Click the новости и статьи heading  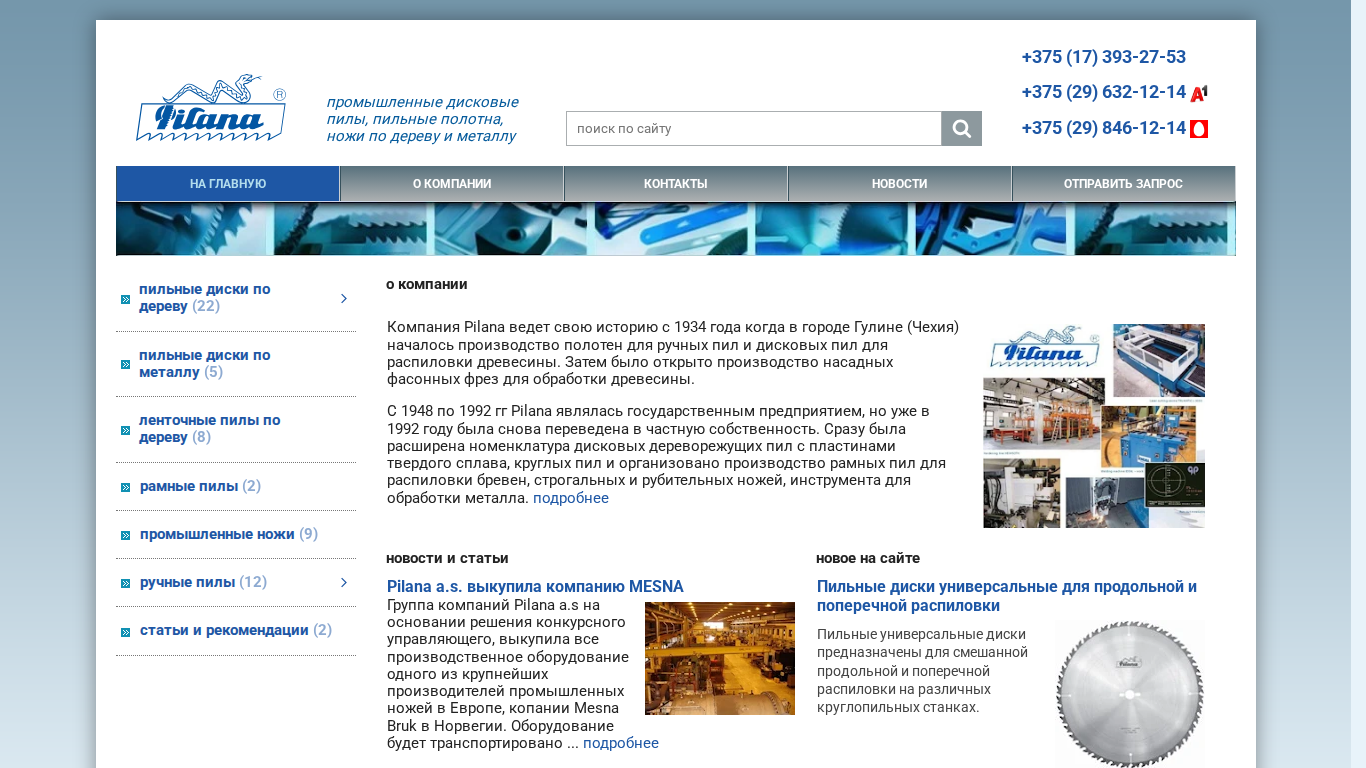[x=447, y=558]
